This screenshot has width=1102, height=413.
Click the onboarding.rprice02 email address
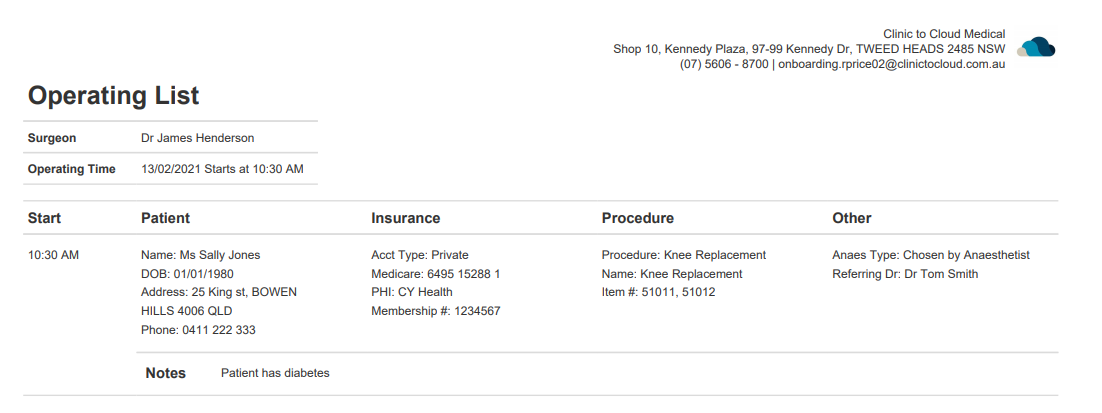tap(892, 64)
